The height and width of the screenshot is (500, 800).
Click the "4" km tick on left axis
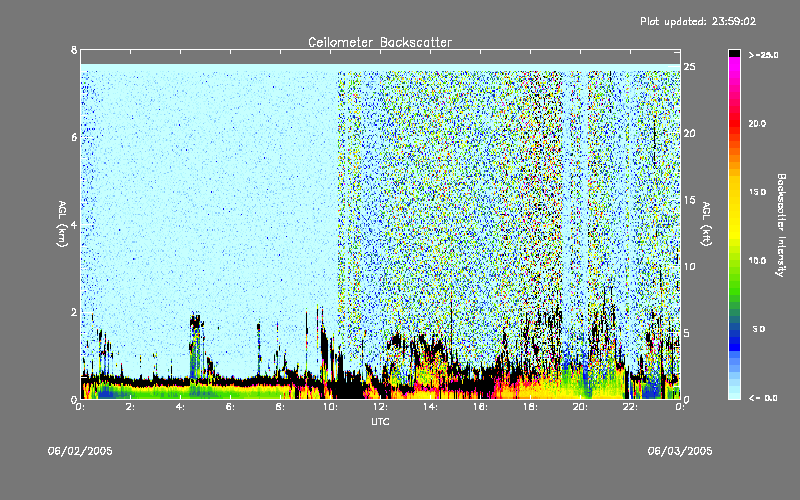pos(74,224)
